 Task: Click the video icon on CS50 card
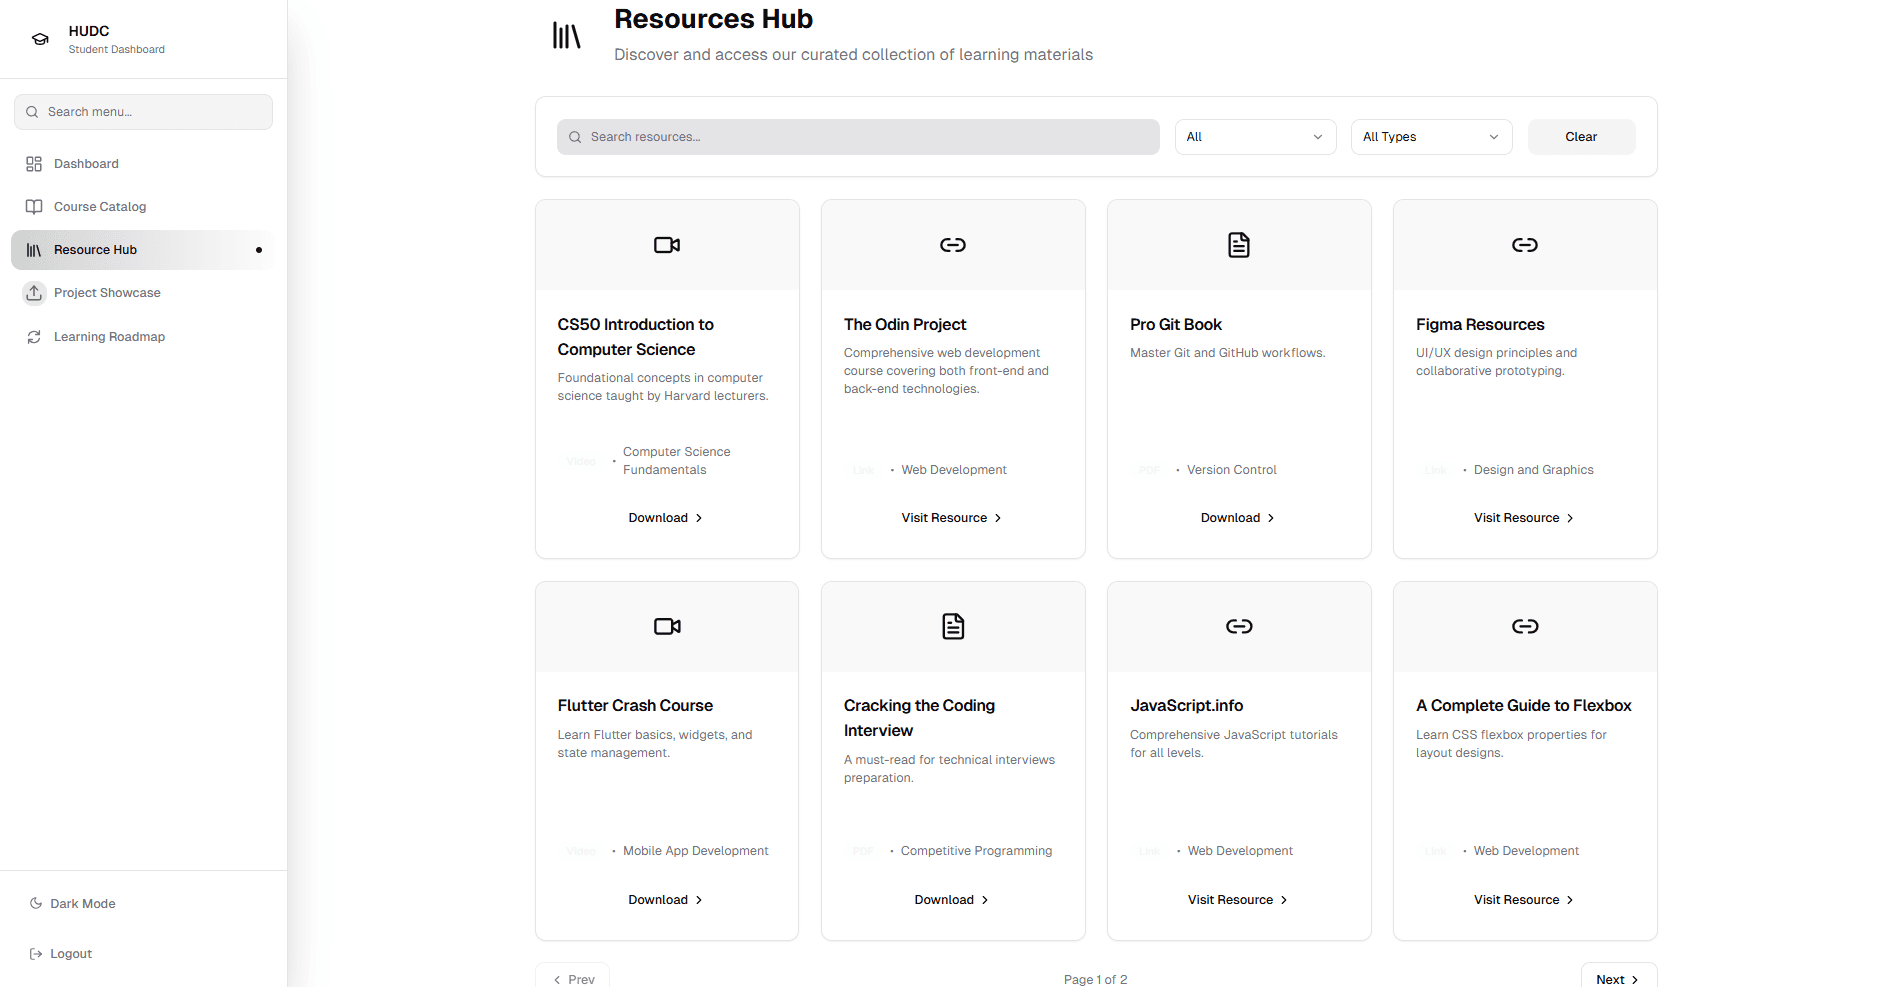(667, 245)
